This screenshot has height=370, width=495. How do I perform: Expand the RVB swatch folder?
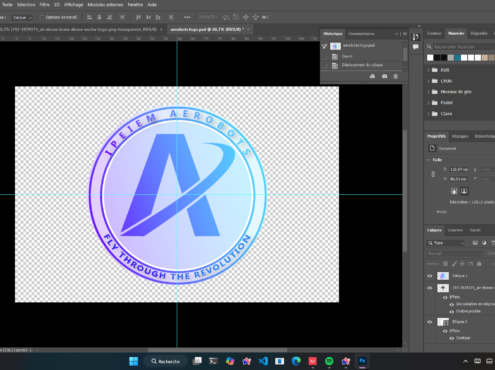[429, 70]
